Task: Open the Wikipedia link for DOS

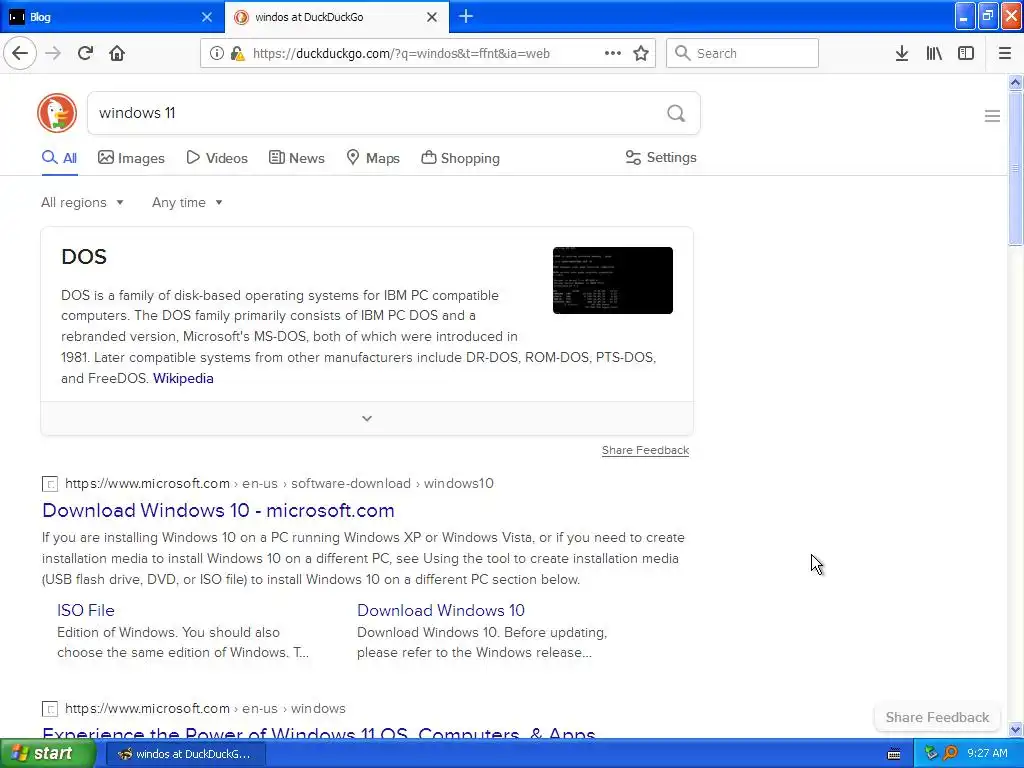Action: click(x=183, y=378)
